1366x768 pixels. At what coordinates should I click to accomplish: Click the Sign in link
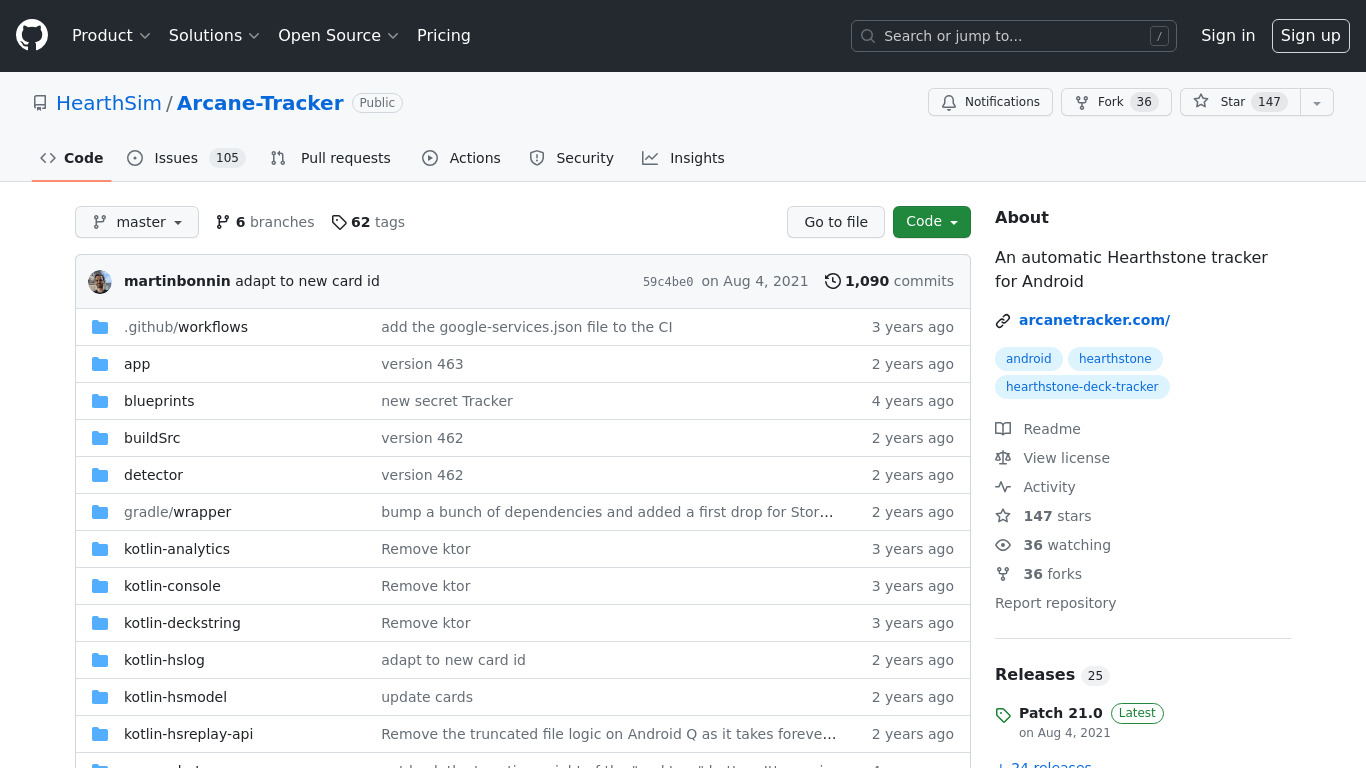point(1228,36)
